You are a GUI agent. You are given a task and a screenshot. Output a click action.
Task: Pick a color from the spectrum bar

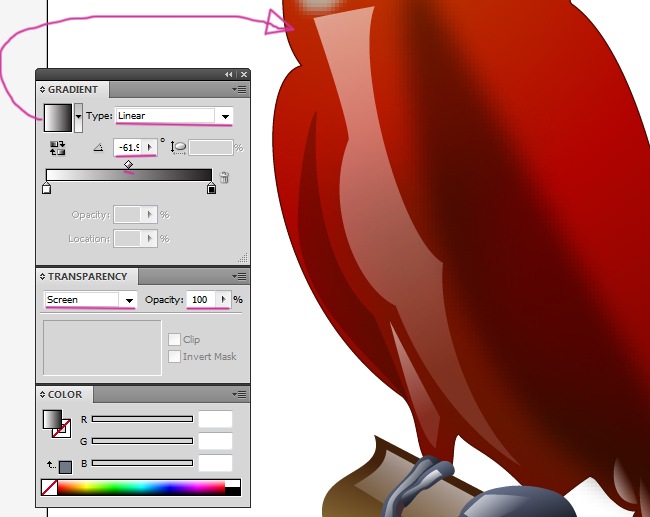tap(140, 488)
